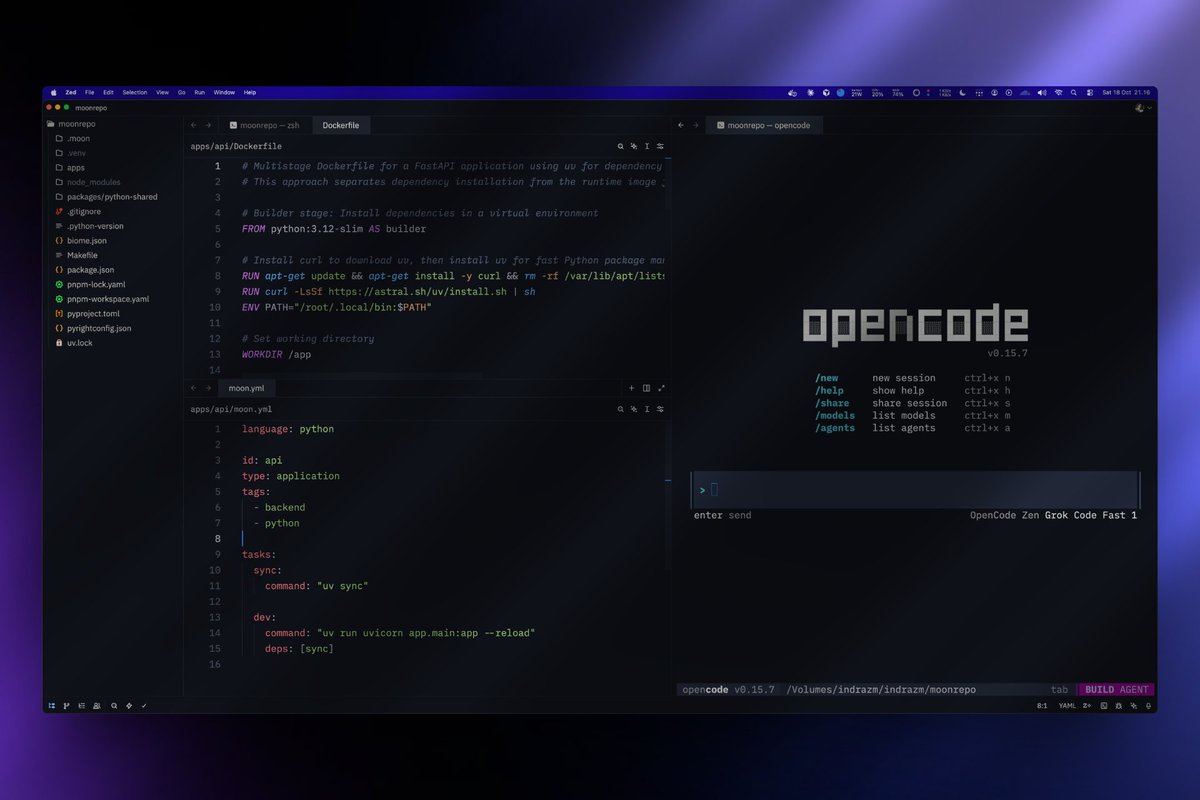Viewport: 1200px width, 800px height.
Task: Click the /models command in opencode
Action: [835, 415]
